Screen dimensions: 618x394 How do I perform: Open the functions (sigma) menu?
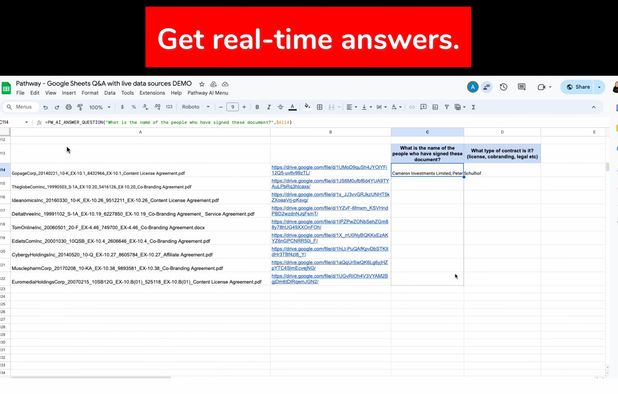(473, 107)
